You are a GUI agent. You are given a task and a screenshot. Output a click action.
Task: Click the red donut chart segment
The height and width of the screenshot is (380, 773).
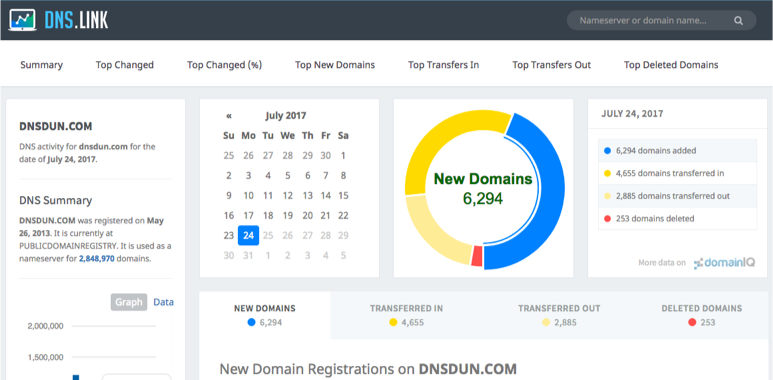tap(477, 257)
